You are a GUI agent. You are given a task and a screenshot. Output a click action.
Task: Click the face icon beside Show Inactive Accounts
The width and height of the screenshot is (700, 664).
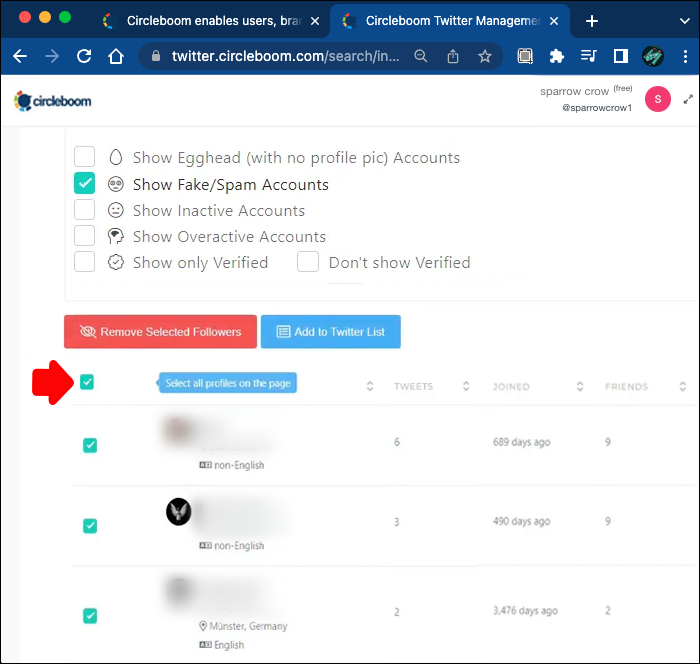click(x=116, y=210)
